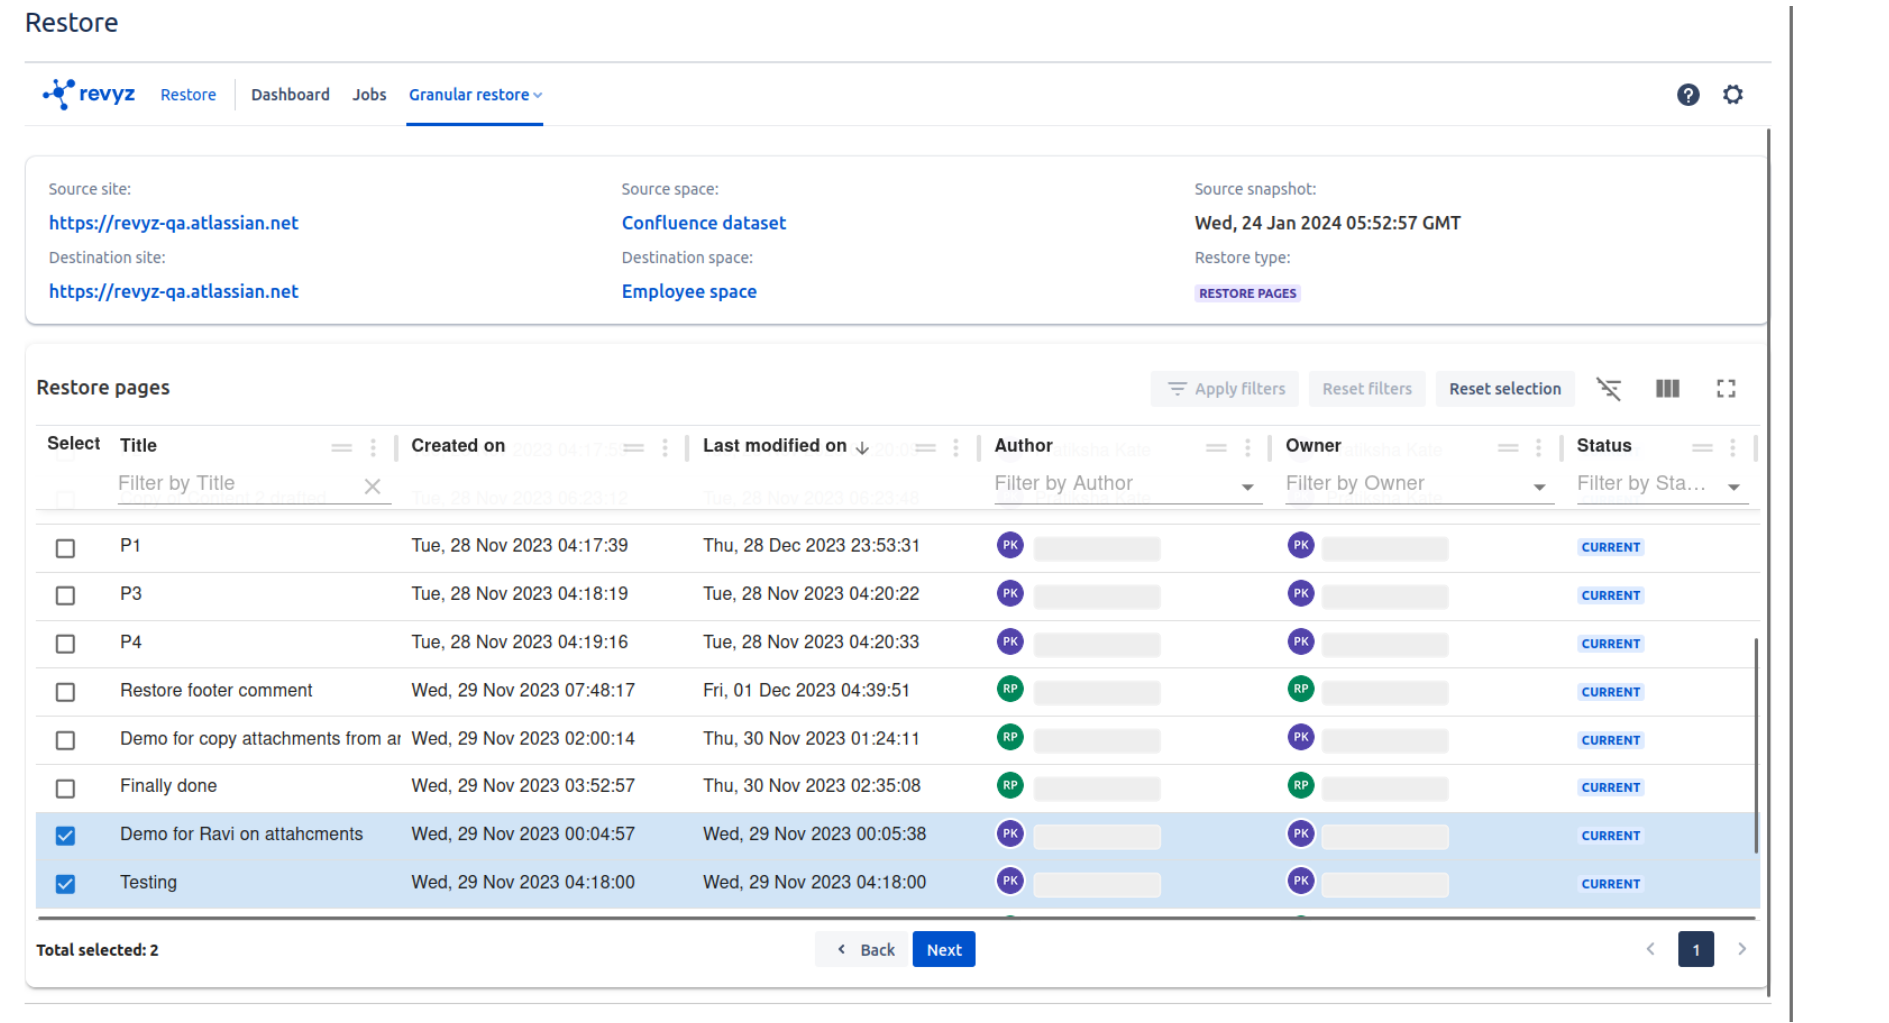Open the Restore tab
1889x1023 pixels.
[188, 95]
